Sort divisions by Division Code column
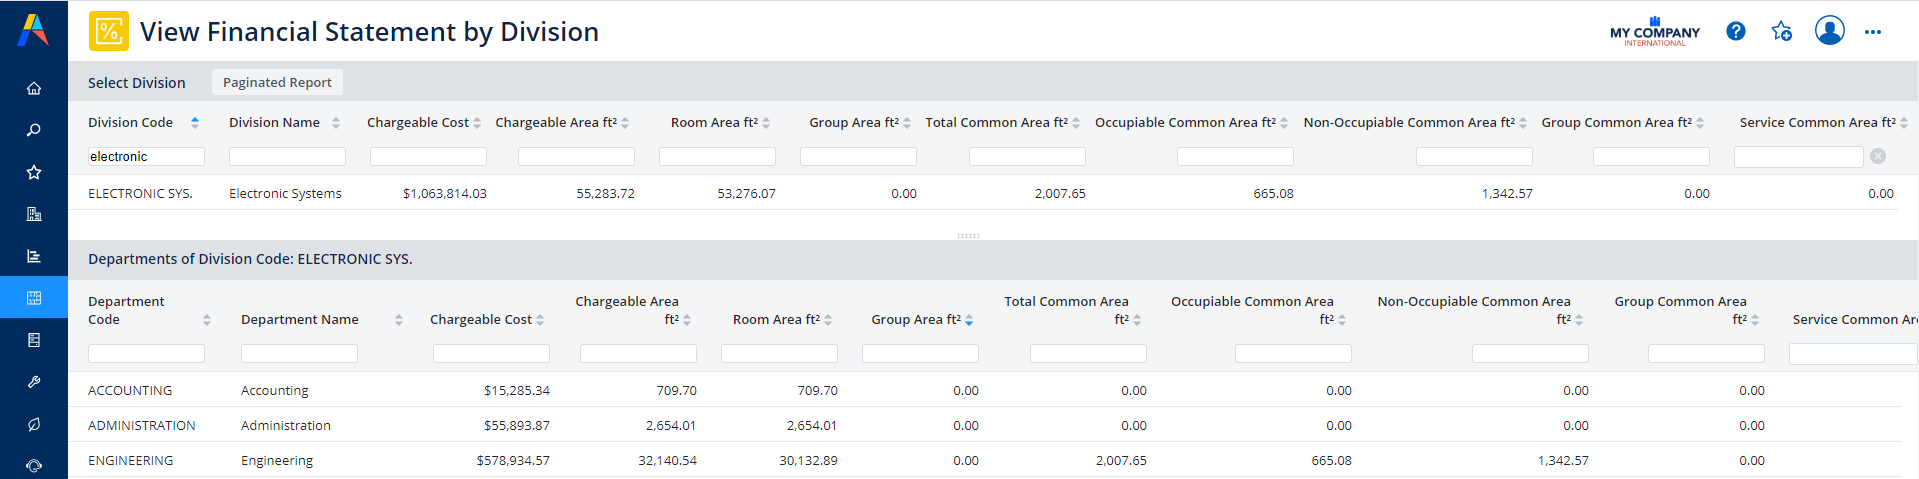Screen dimensions: 1919x479 coord(131,123)
